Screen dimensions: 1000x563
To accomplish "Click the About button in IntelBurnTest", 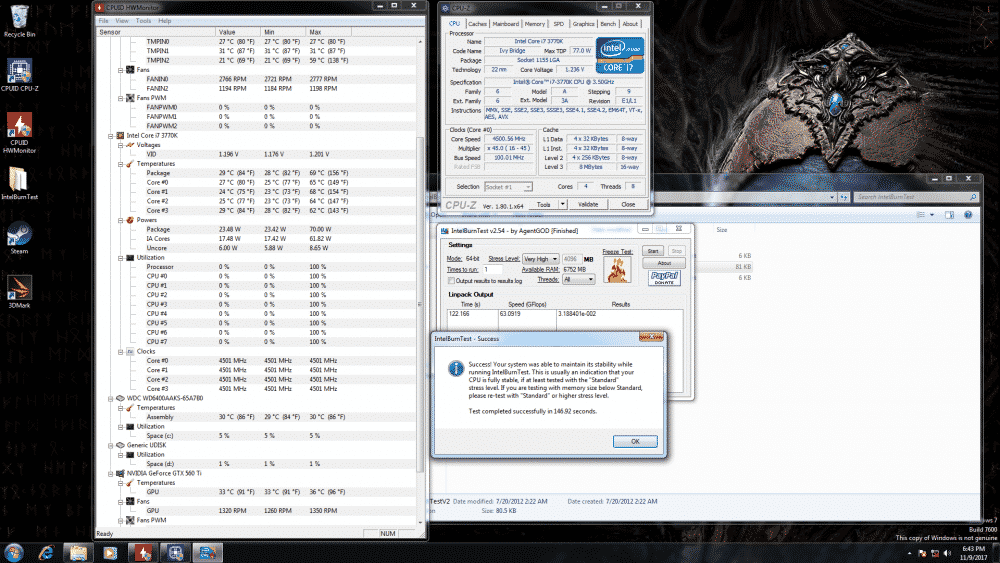I will point(664,263).
